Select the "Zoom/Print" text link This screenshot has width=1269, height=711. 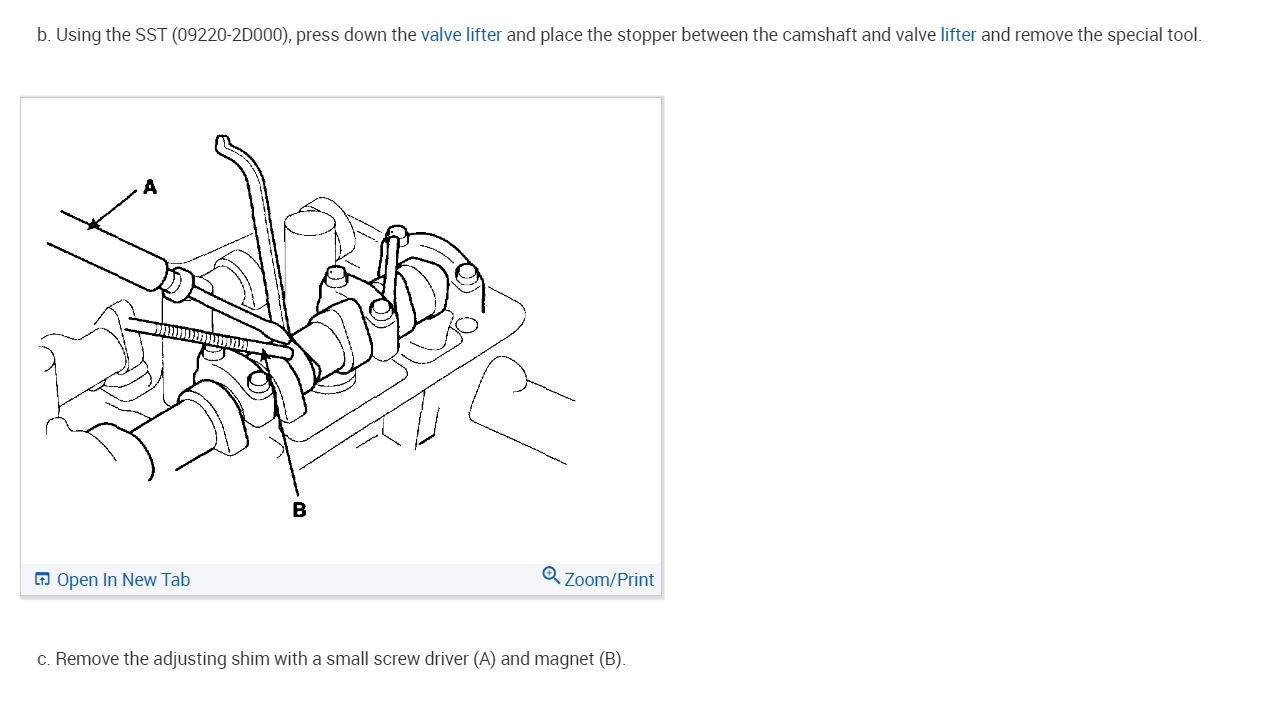pos(609,580)
